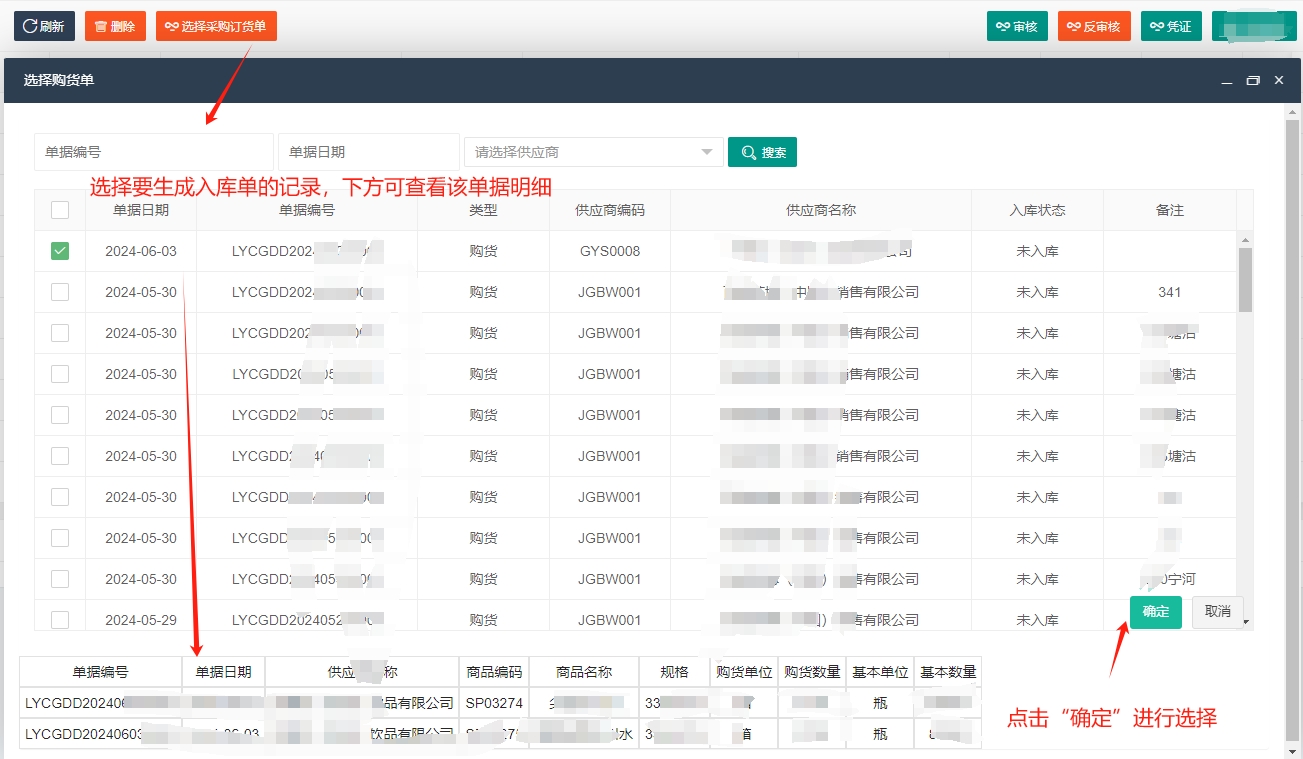Click the 单据日期 column header in top table

coord(141,210)
